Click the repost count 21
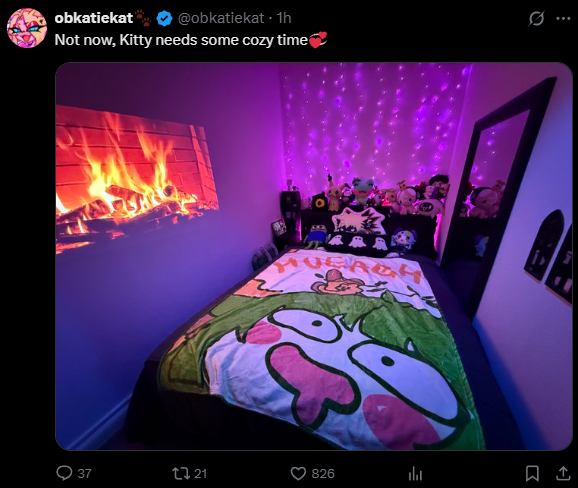578x488 pixels. coord(200,473)
